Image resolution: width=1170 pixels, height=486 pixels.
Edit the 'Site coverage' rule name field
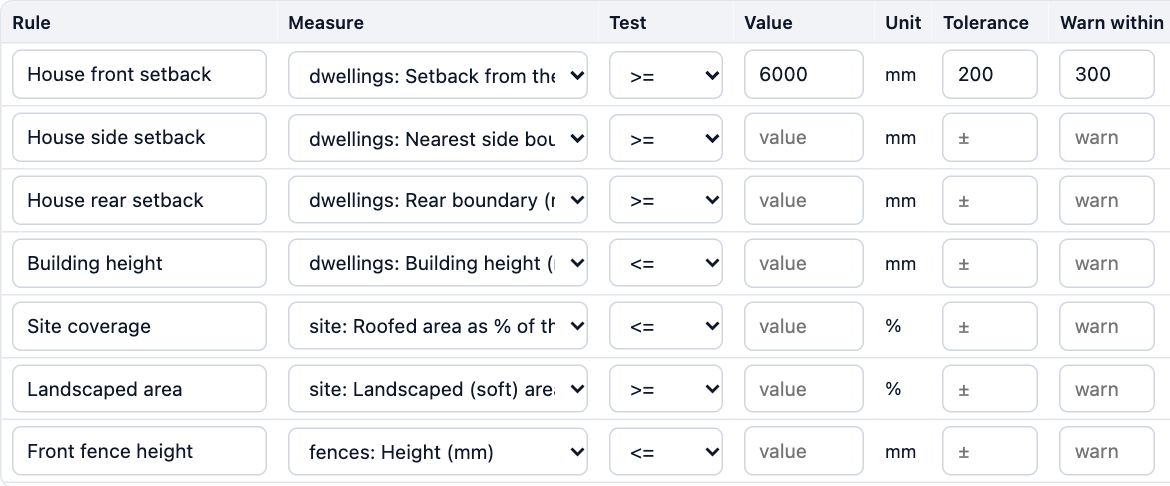(x=140, y=326)
